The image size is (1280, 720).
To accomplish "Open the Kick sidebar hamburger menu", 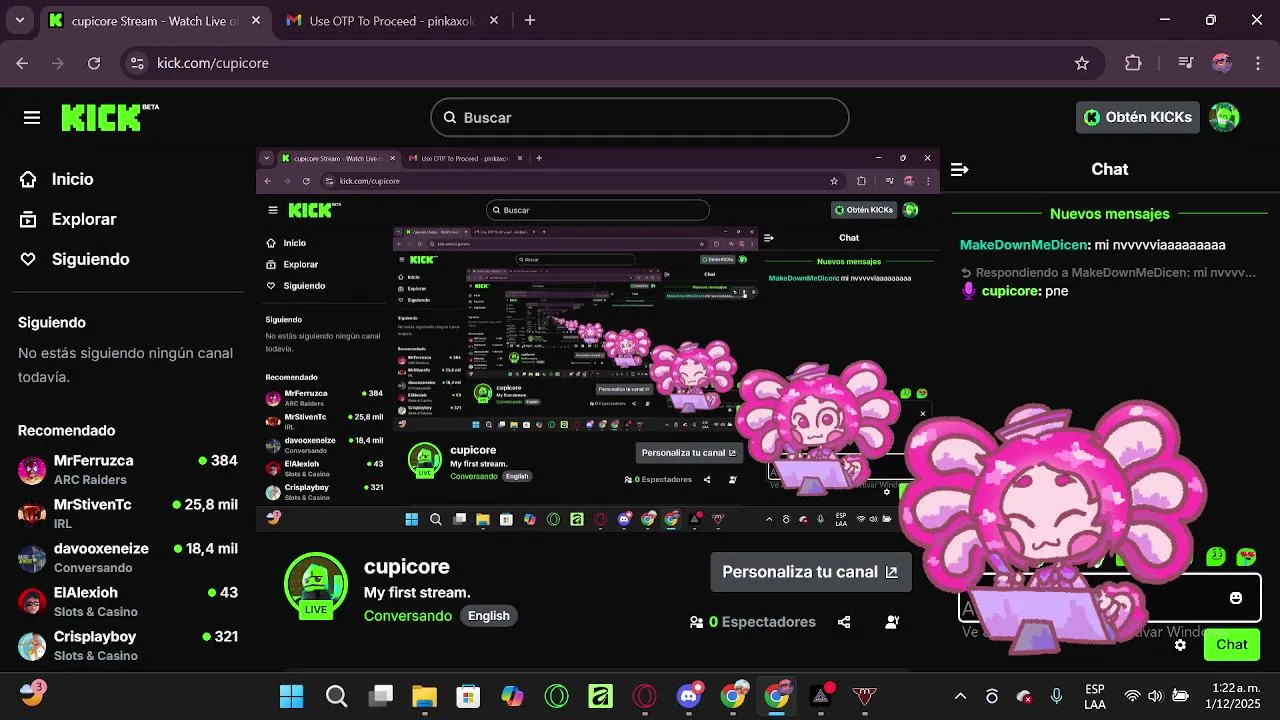I will tap(32, 118).
